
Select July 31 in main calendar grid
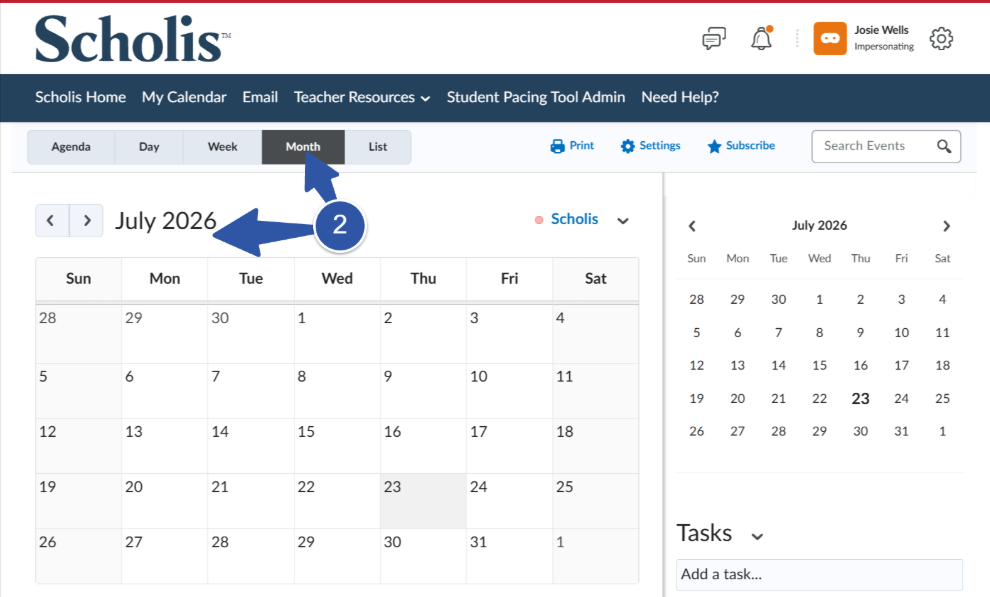(510, 556)
